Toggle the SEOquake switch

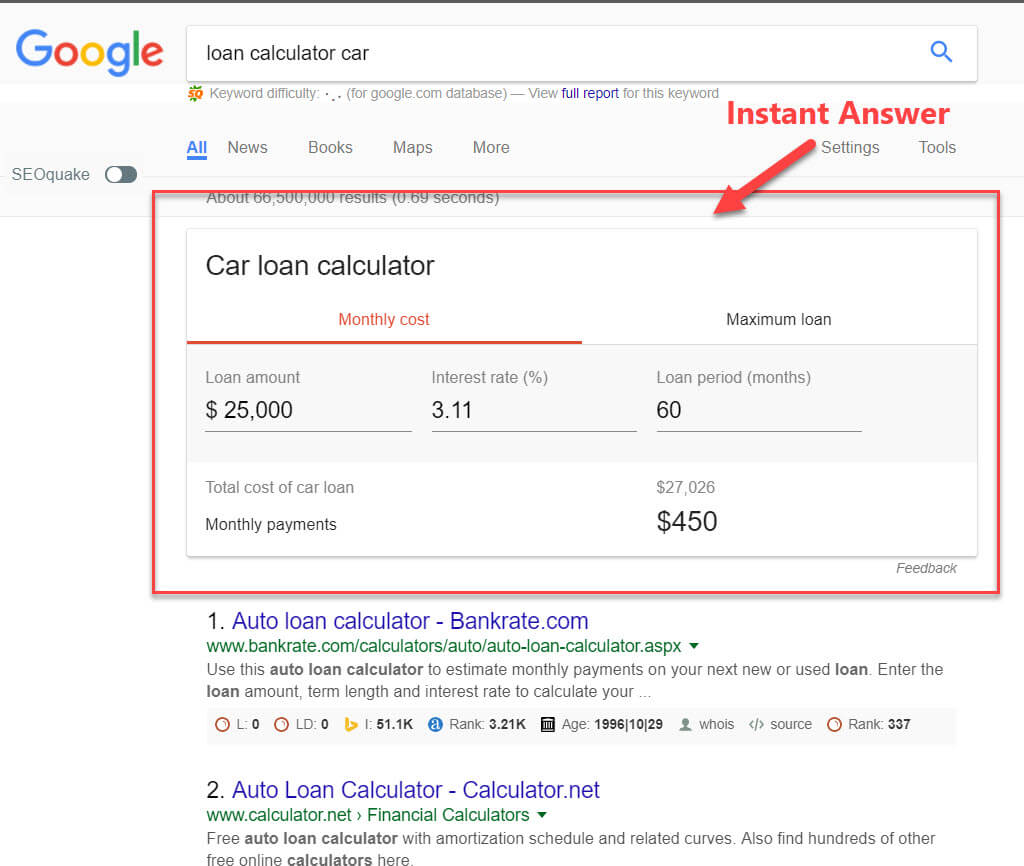(121, 174)
